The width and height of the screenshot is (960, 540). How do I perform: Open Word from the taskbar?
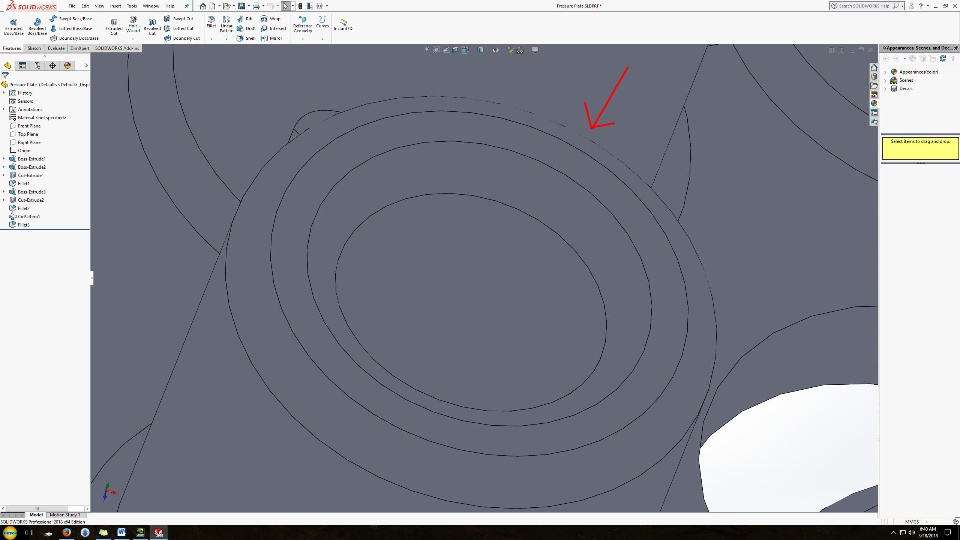(121, 532)
